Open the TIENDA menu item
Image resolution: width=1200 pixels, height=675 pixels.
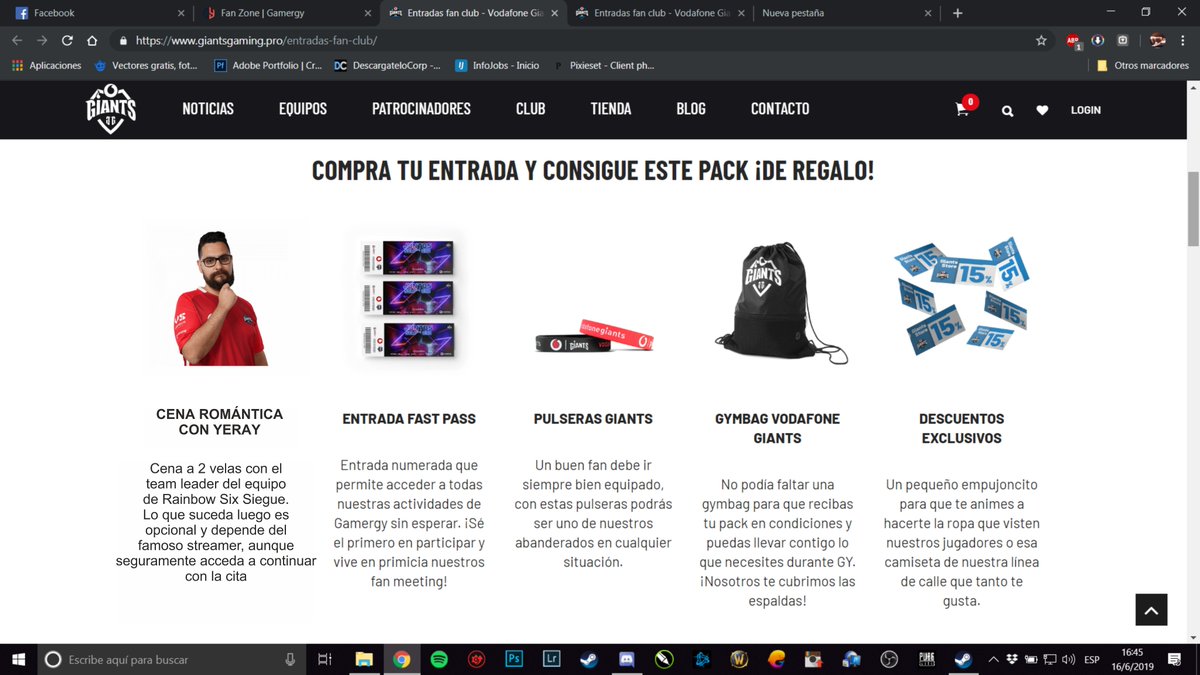click(611, 109)
